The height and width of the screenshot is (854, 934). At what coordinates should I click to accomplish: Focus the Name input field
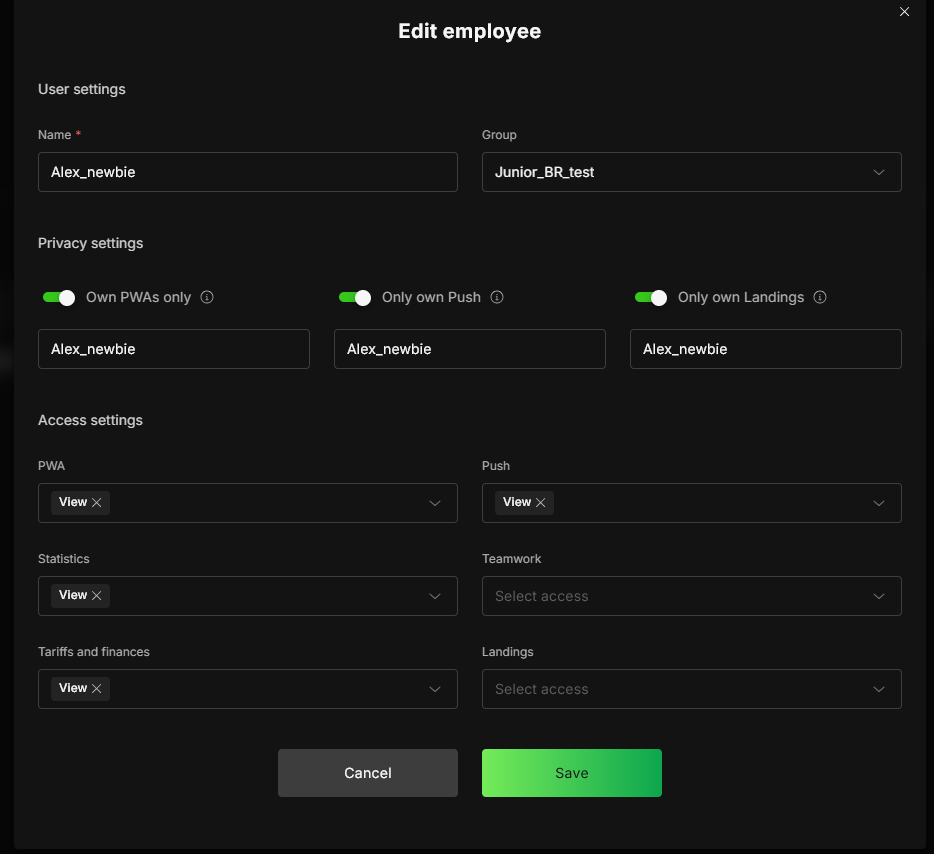248,172
